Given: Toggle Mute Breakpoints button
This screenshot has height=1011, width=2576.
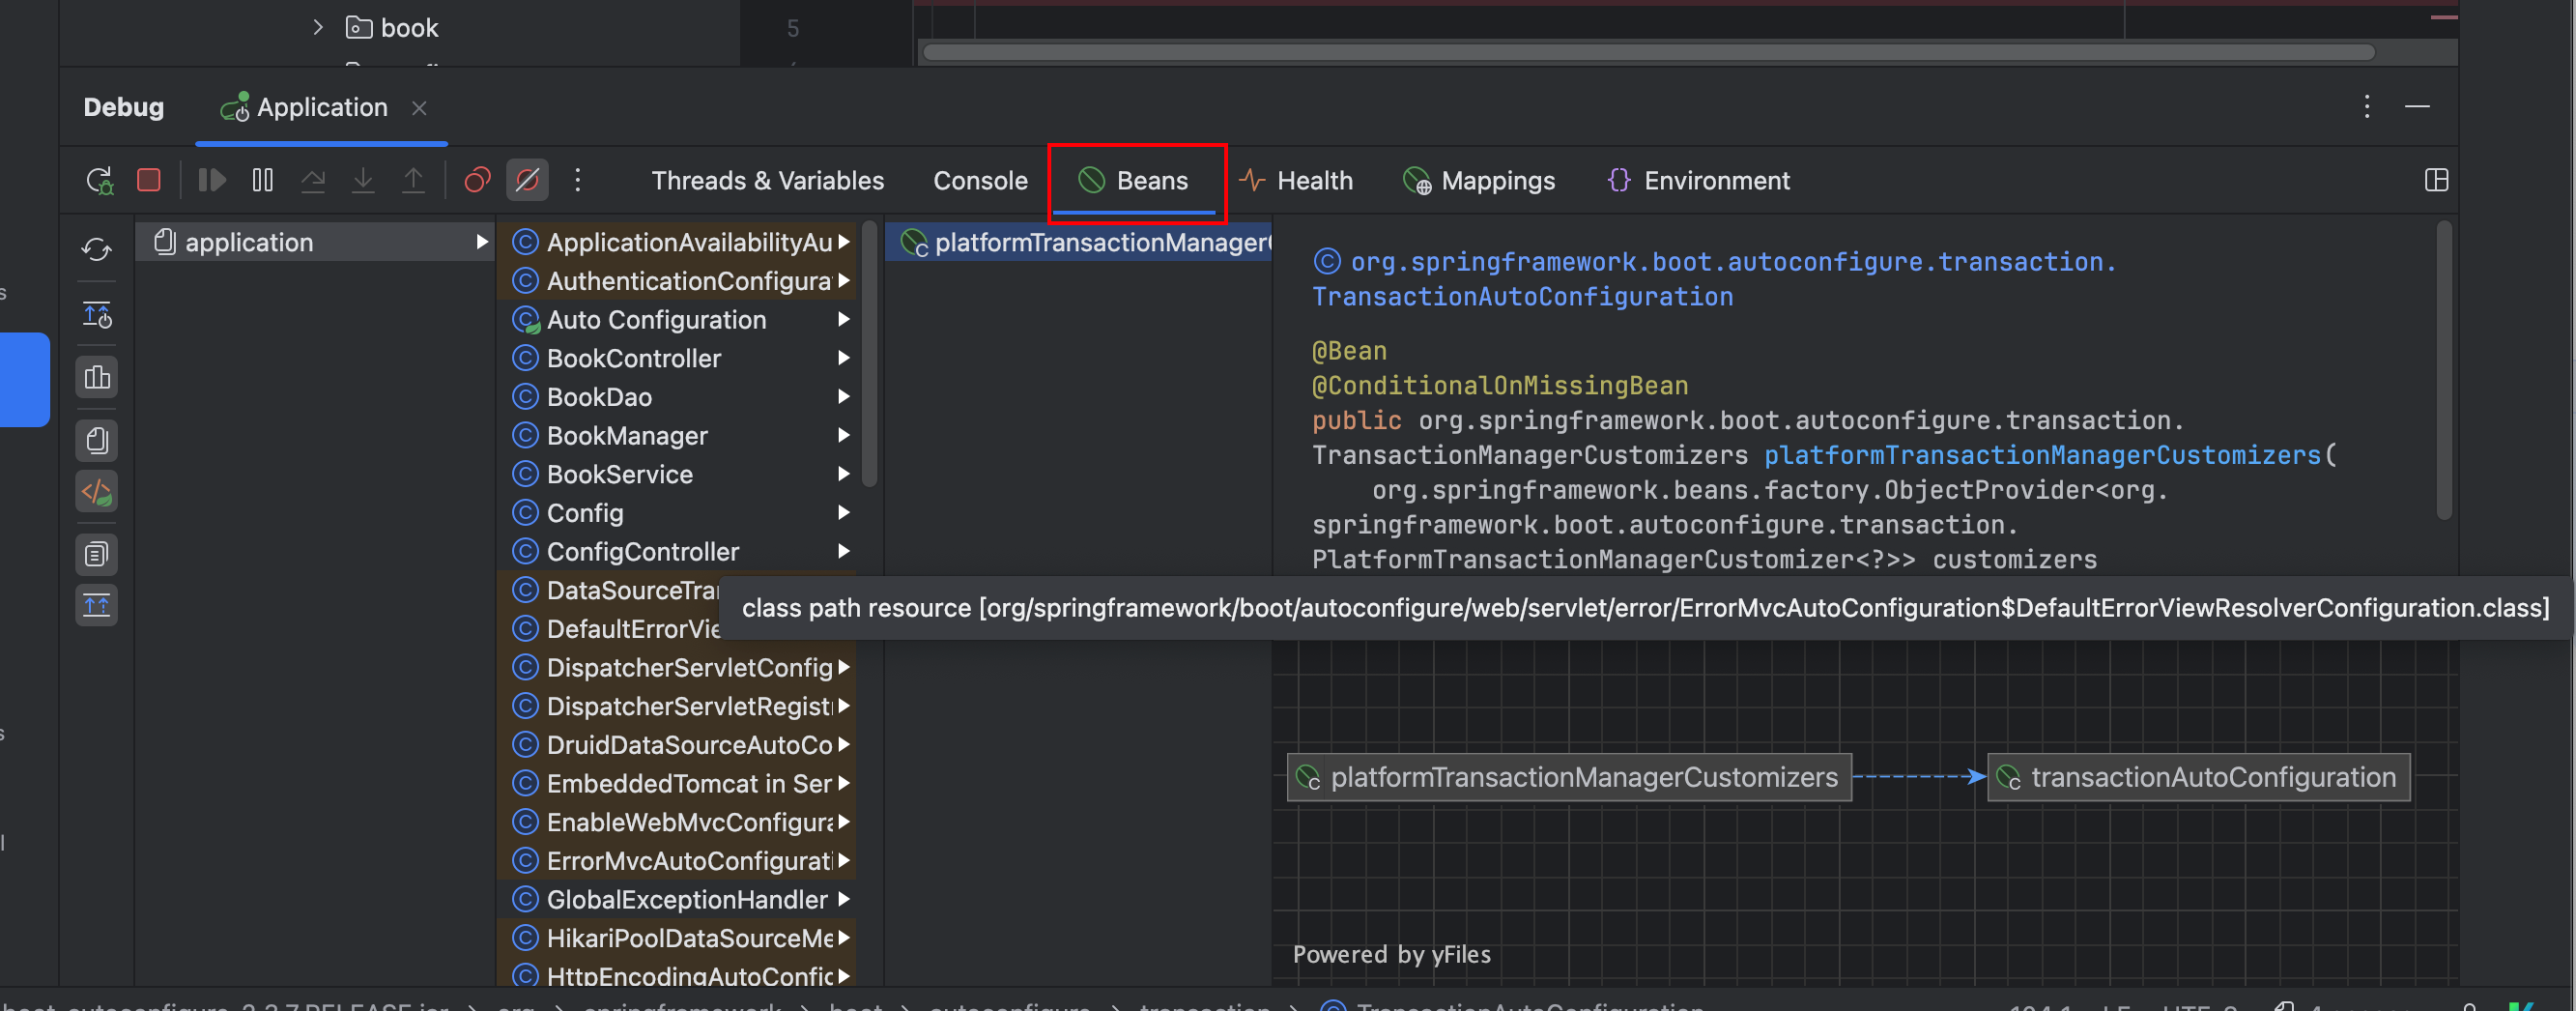Looking at the screenshot, I should tap(527, 180).
